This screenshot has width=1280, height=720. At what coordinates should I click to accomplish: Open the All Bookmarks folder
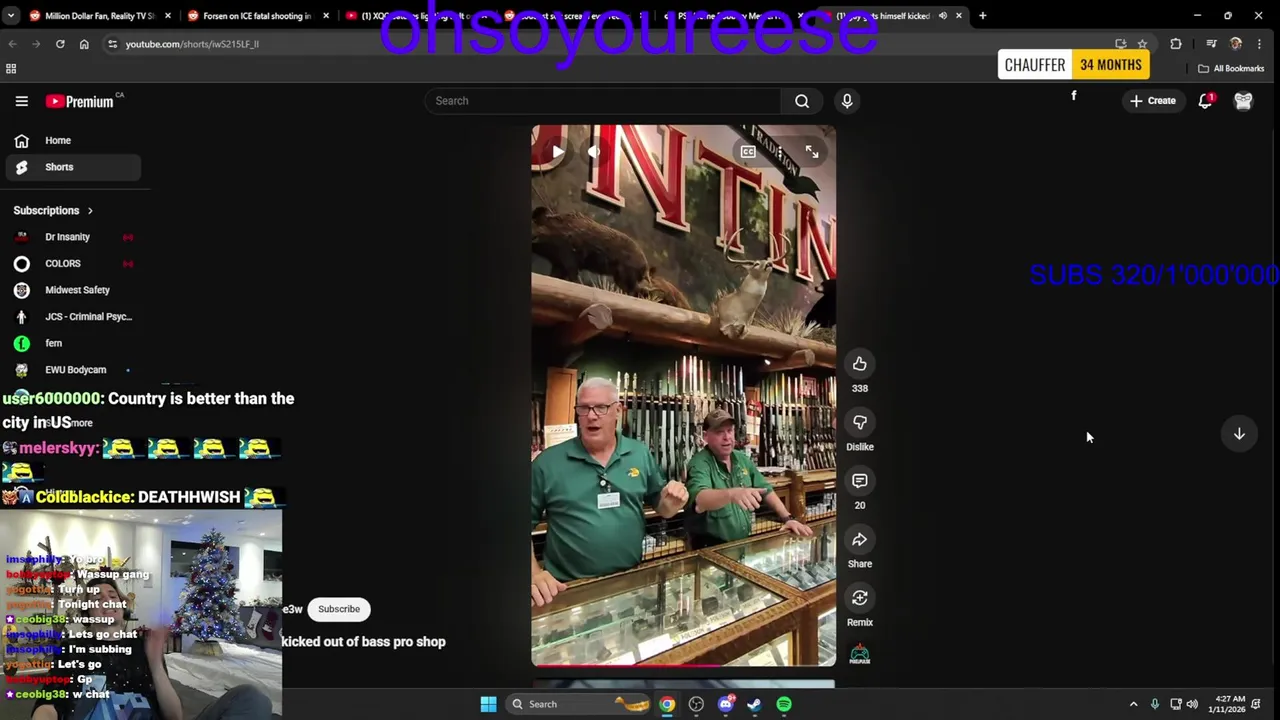1232,69
